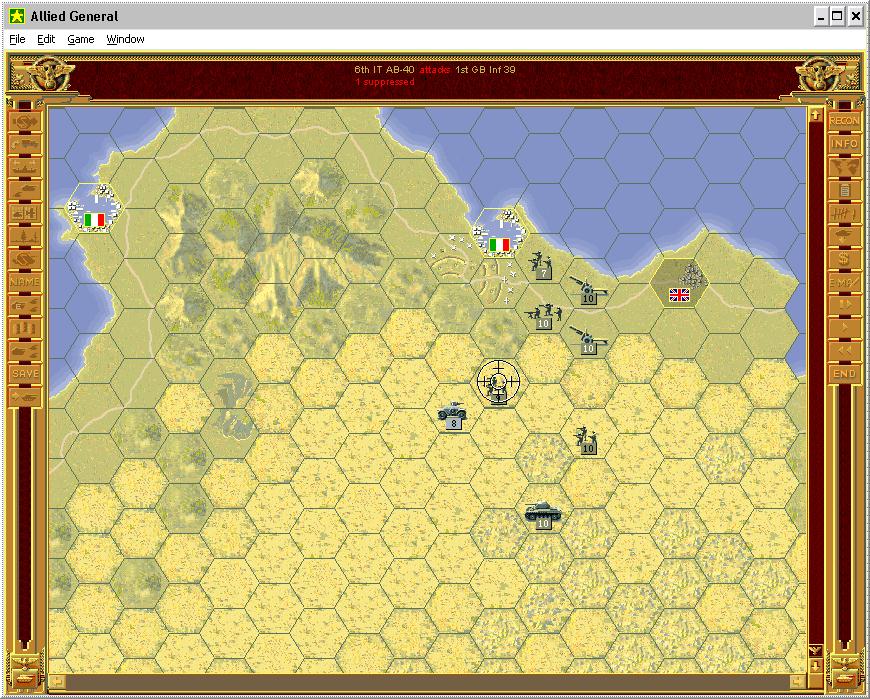The height and width of the screenshot is (699, 870).
Task: Click the SAVE button
Action: click(25, 374)
